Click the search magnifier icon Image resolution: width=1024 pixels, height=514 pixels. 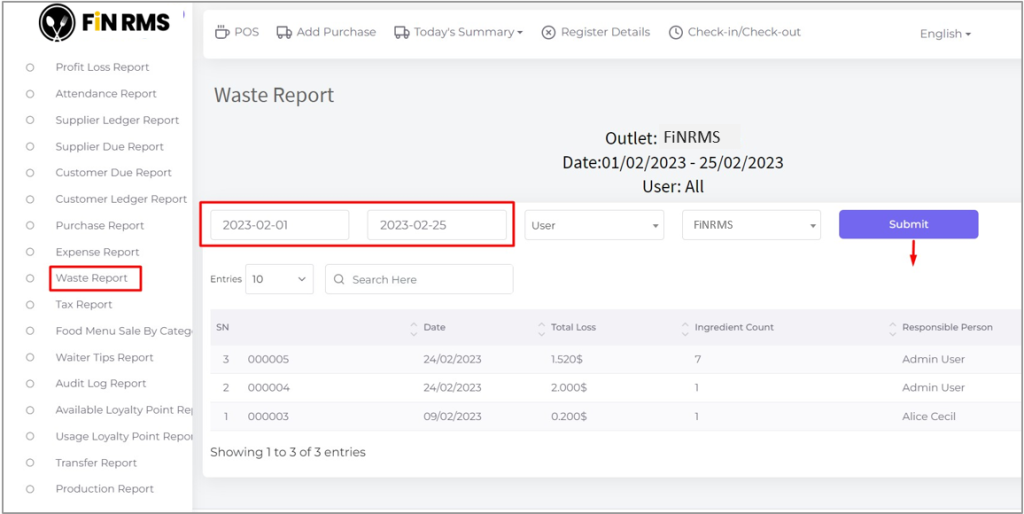pyautogui.click(x=340, y=280)
